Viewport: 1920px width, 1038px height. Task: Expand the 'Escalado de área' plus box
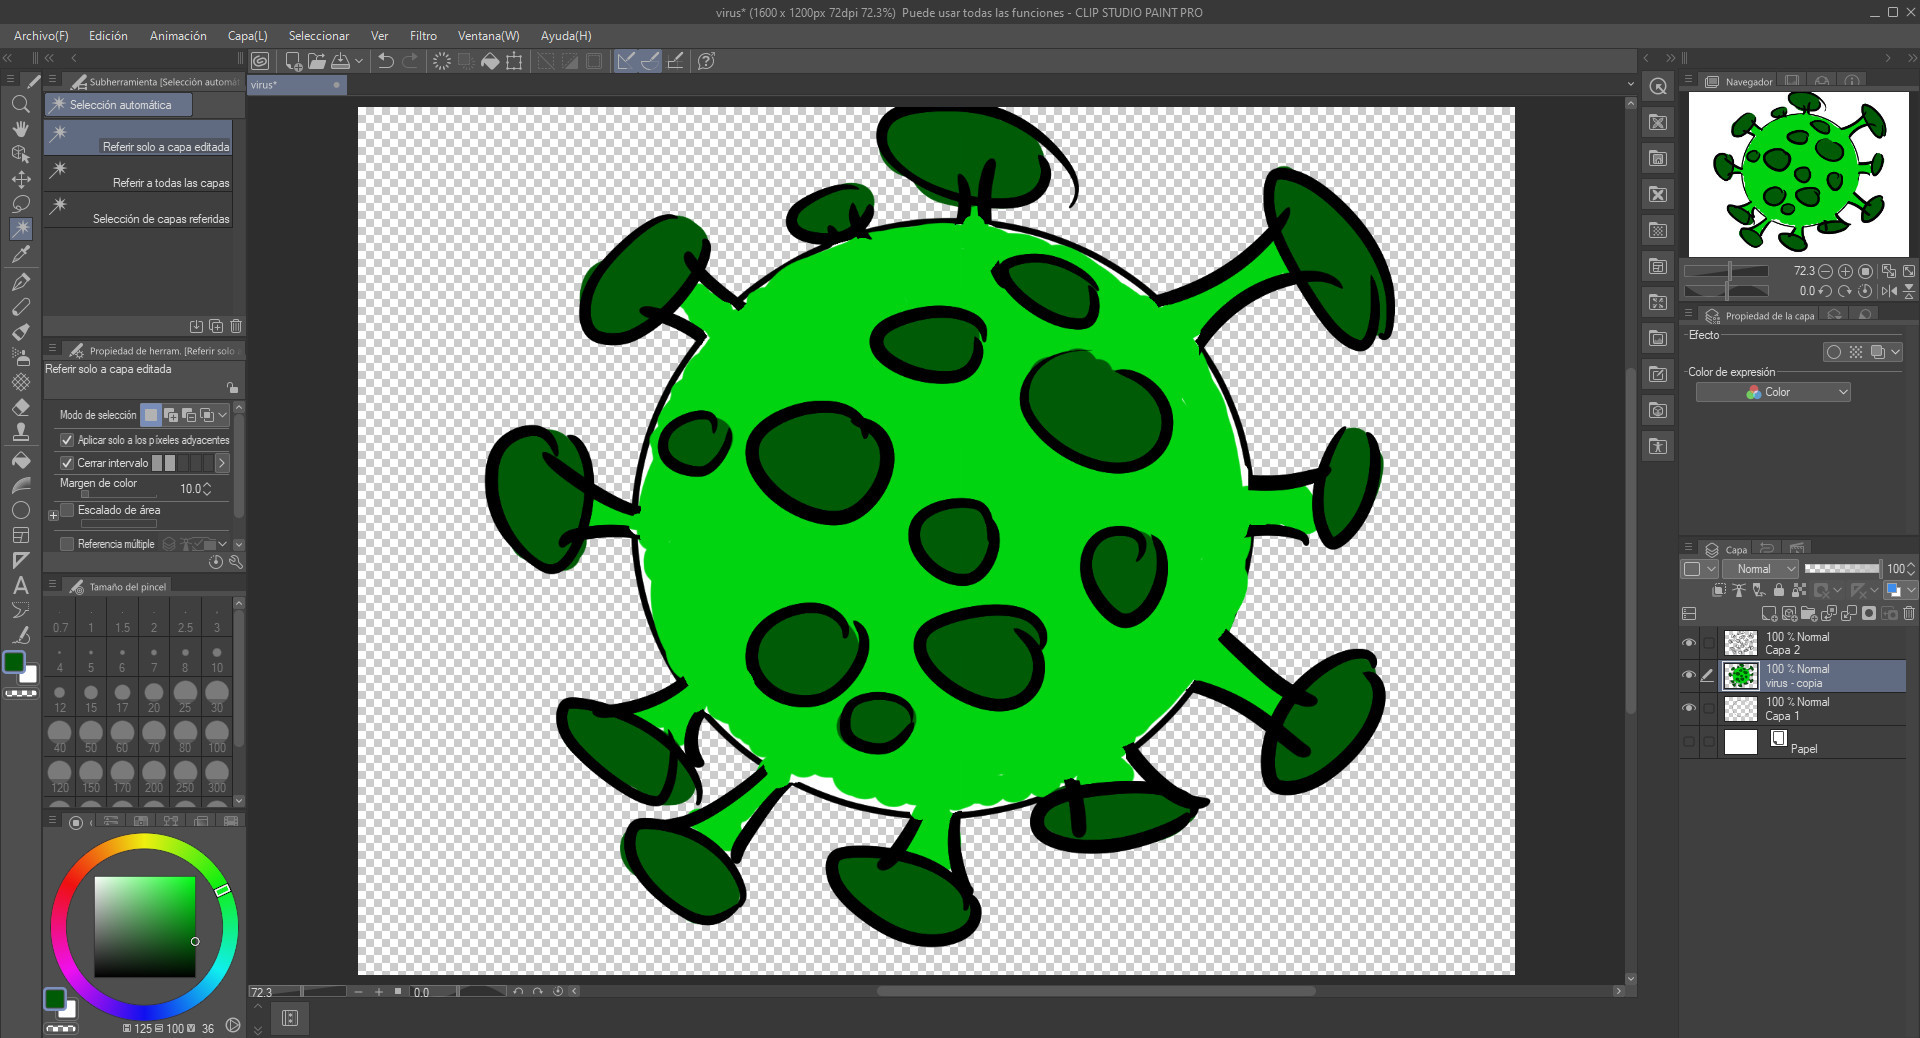53,516
